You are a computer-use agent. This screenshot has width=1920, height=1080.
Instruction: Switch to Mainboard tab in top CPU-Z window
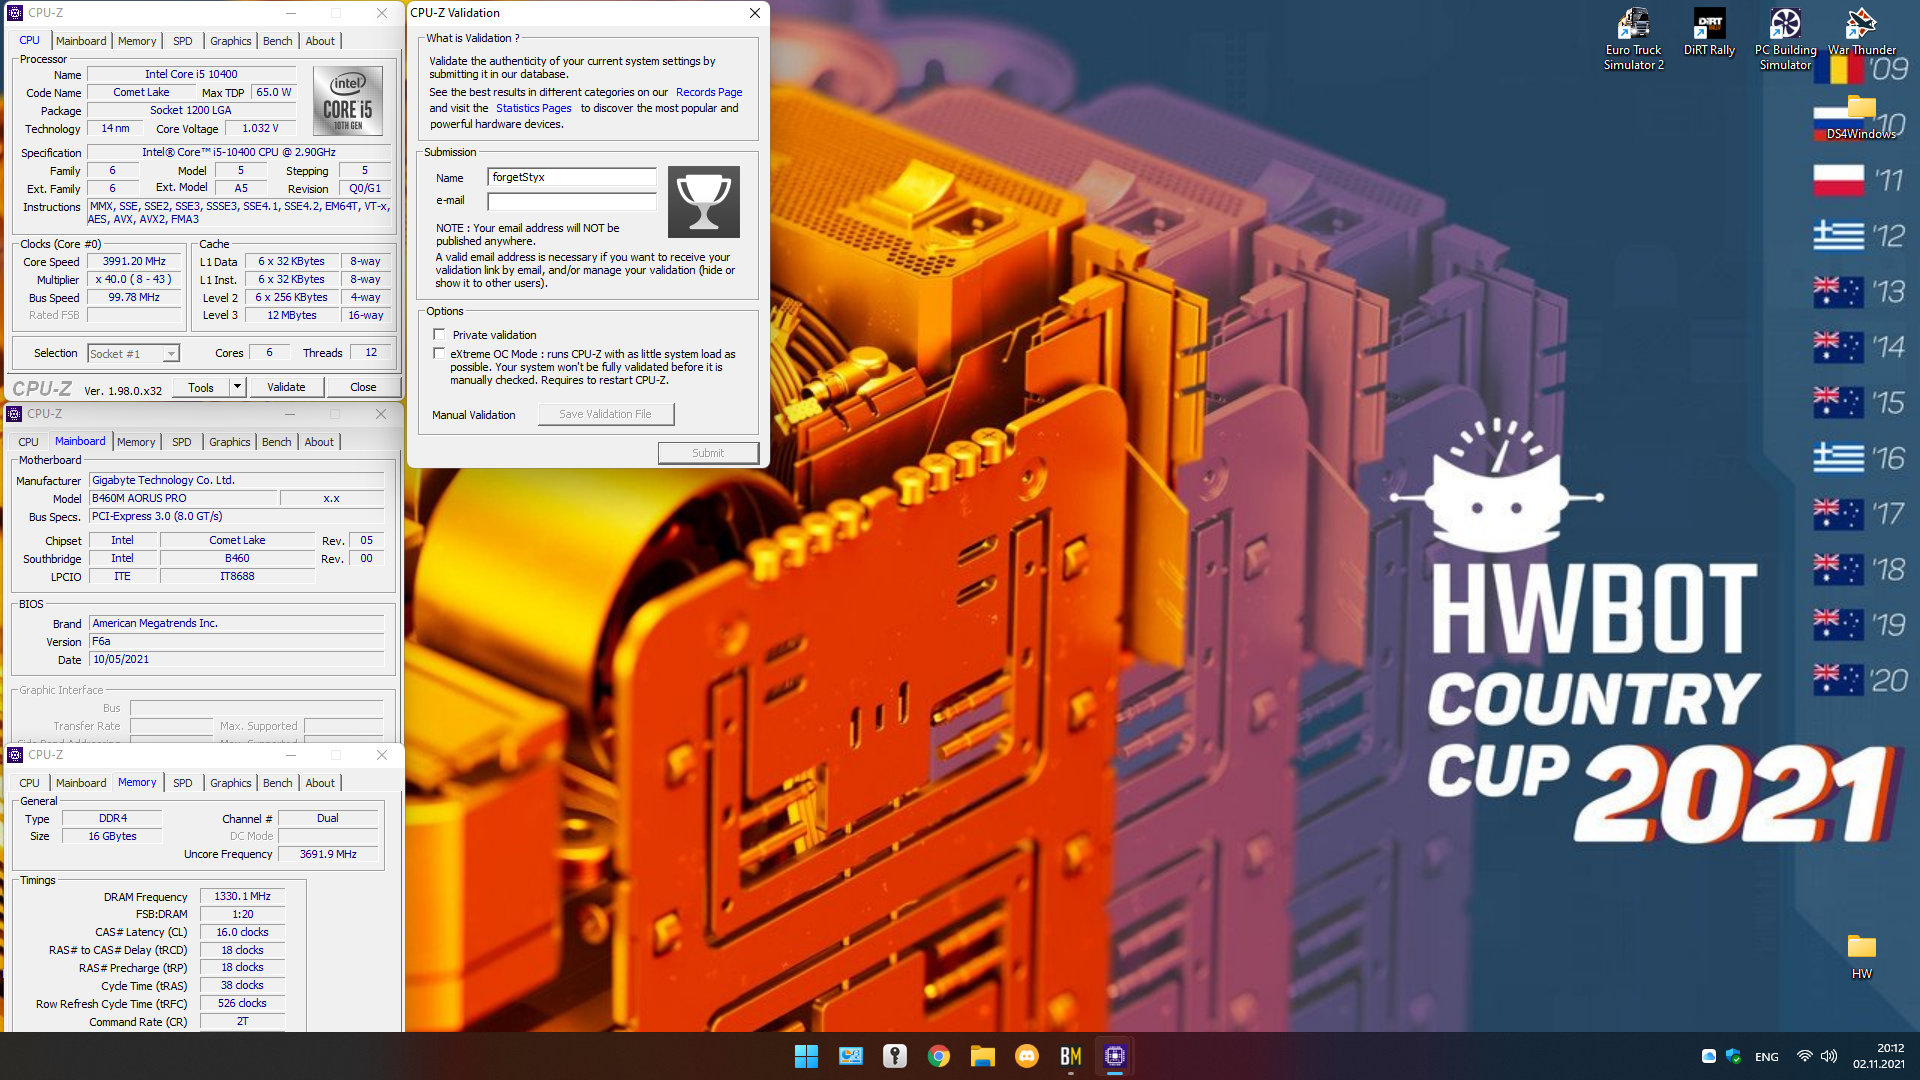[x=81, y=41]
